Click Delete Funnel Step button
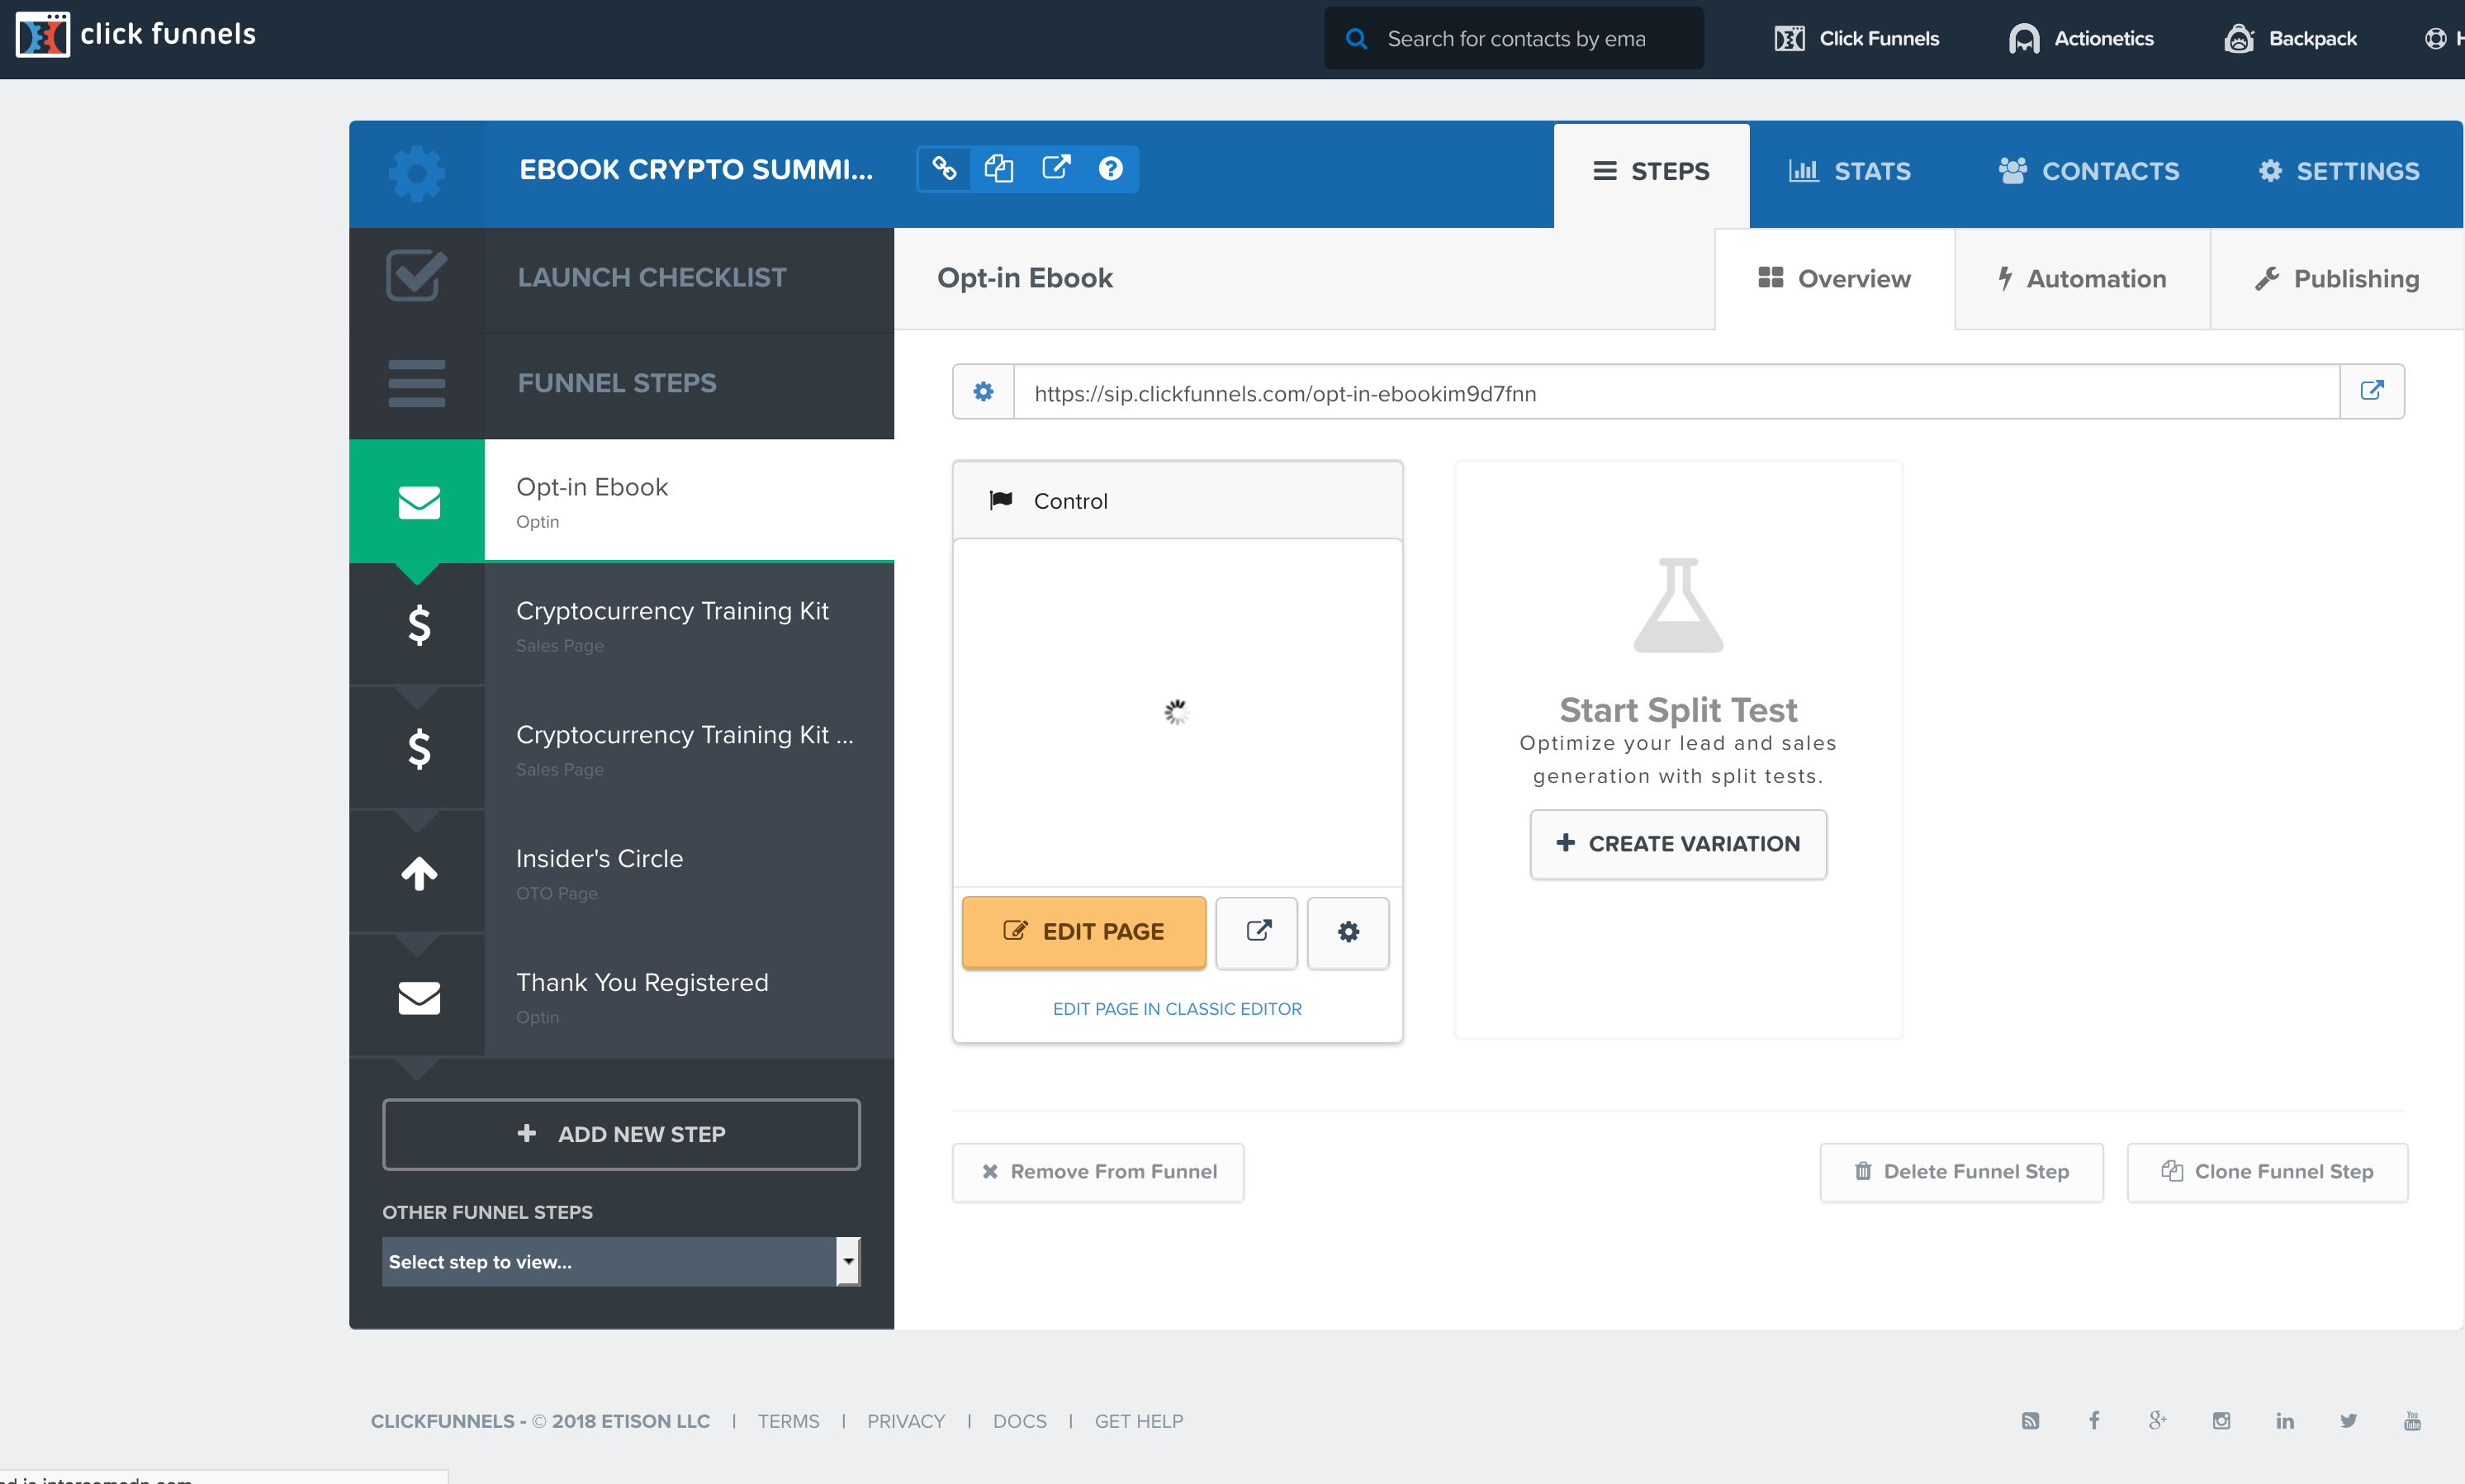 [x=1961, y=1172]
